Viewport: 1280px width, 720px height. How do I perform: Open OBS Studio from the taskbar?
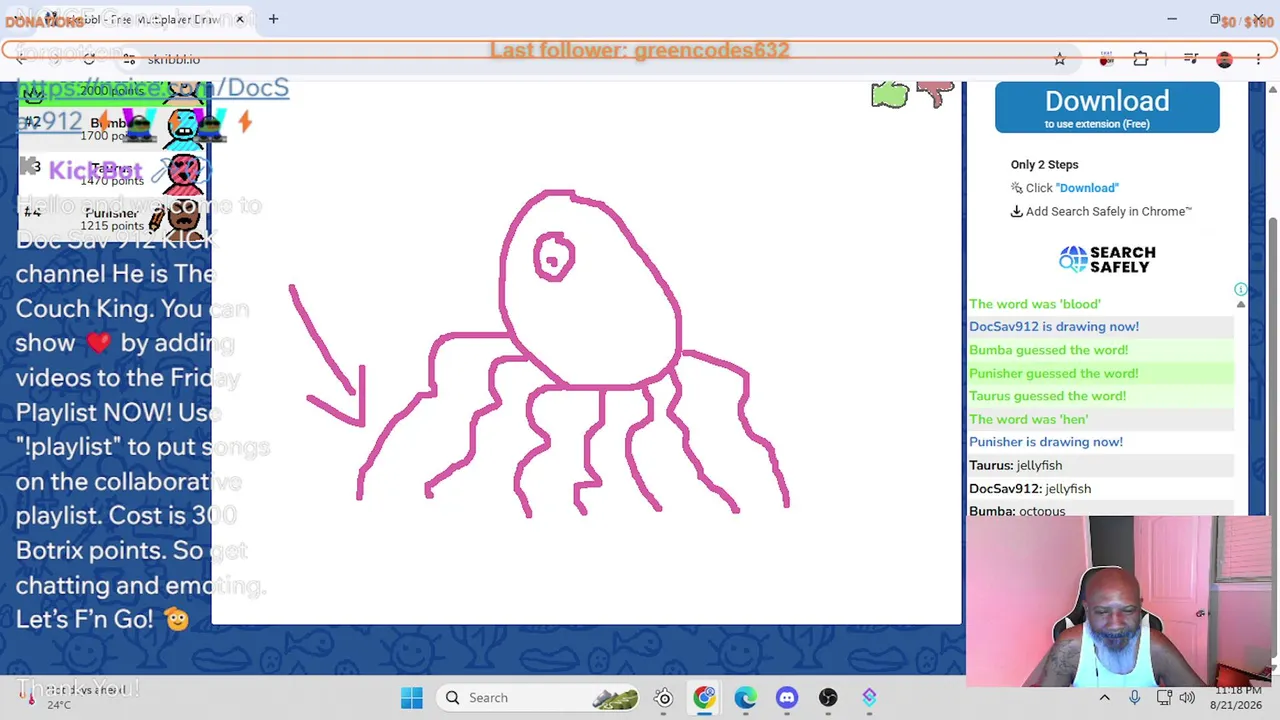(828, 698)
